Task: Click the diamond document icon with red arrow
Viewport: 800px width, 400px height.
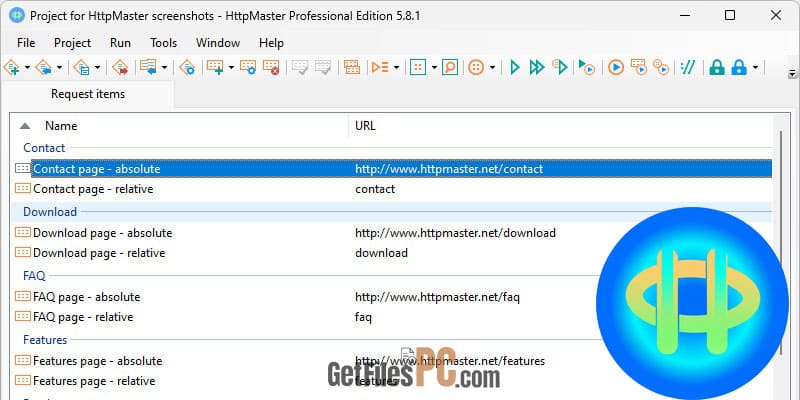Action: (120, 67)
